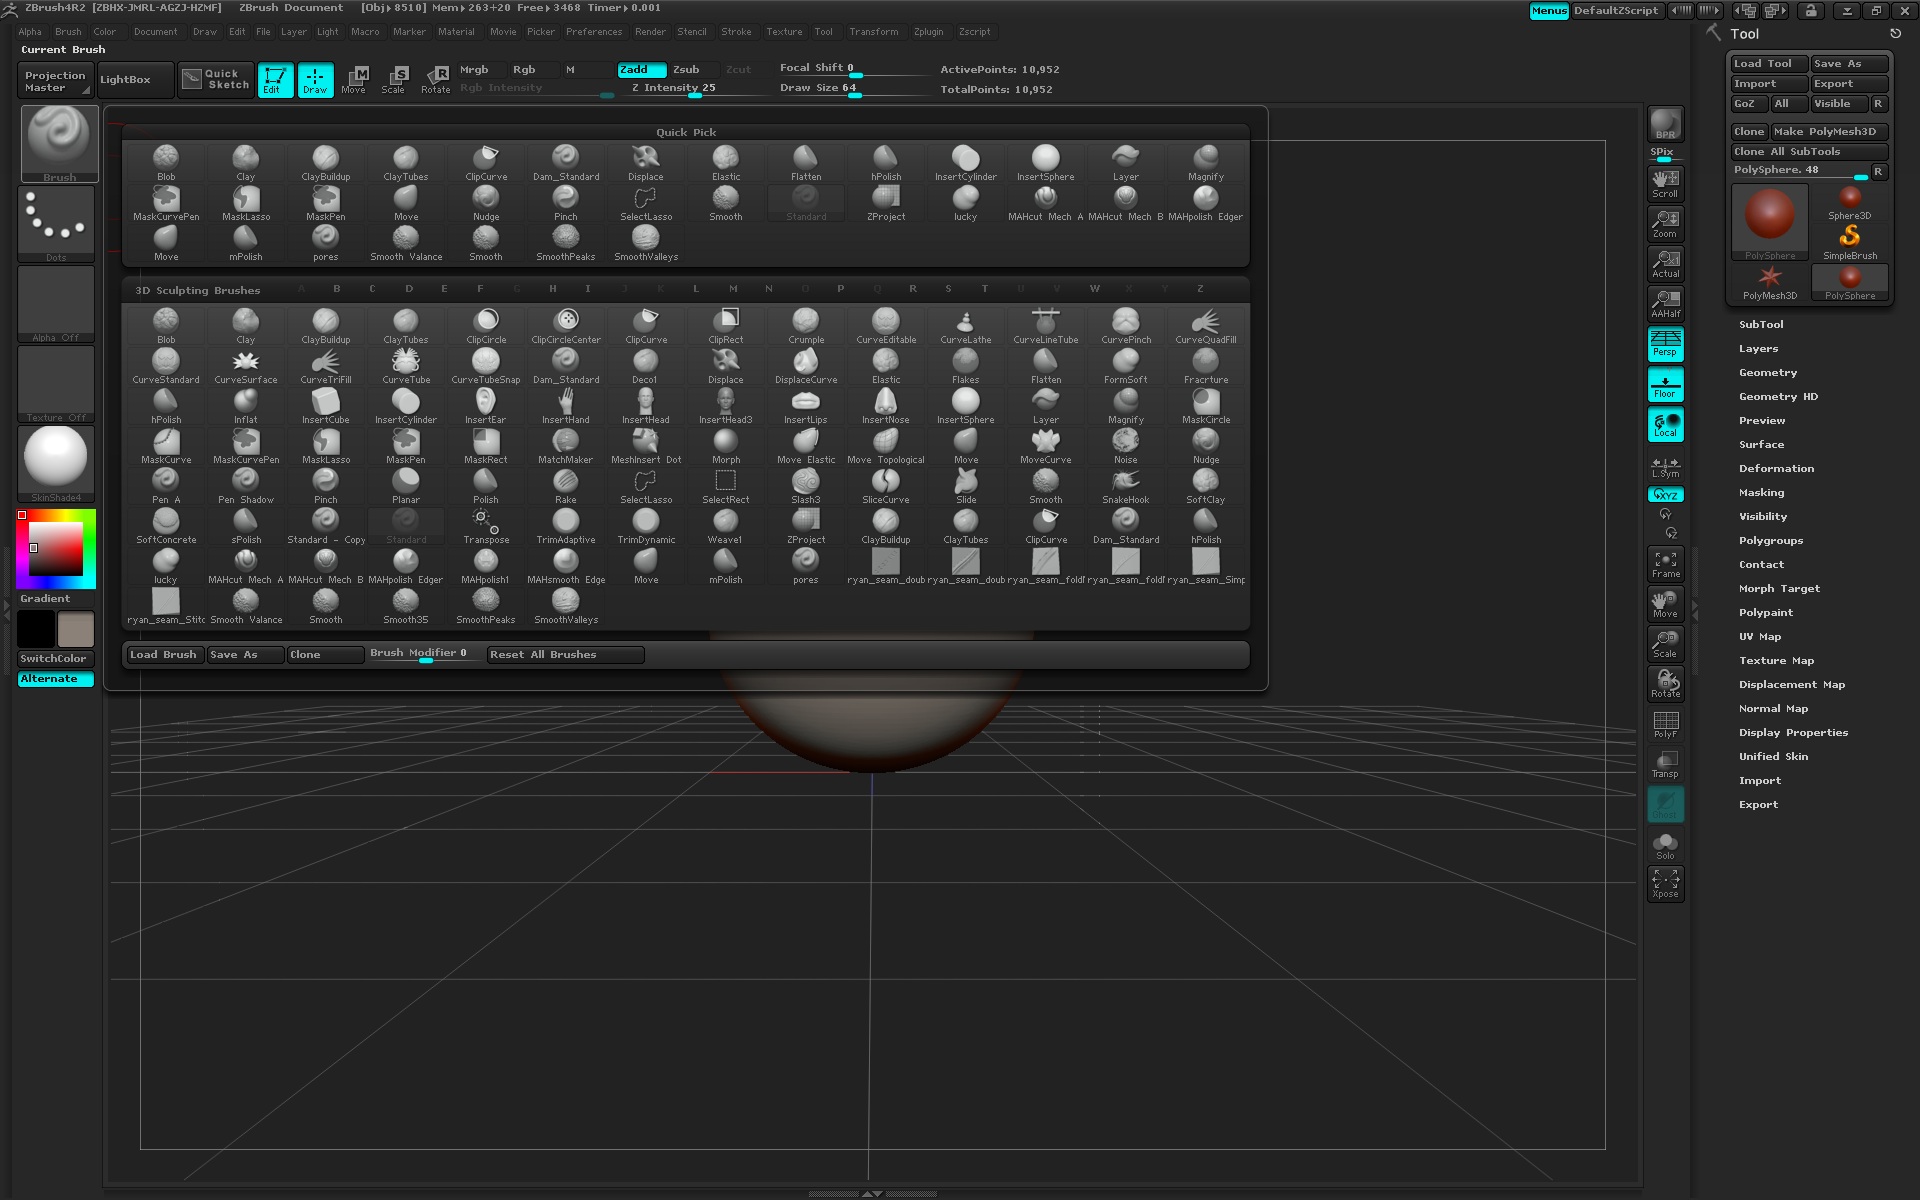The width and height of the screenshot is (1920, 1200).
Task: Expand the SubTool palette section
Action: 1761,325
